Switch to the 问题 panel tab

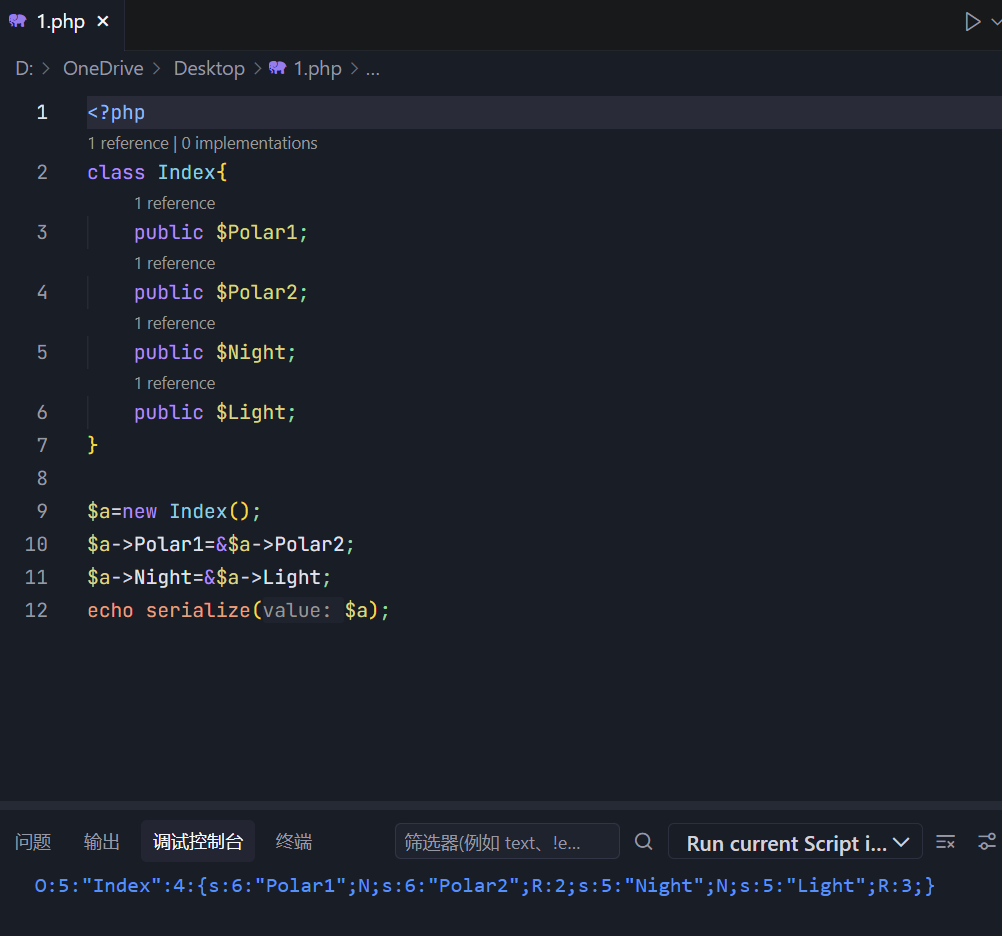pyautogui.click(x=33, y=842)
